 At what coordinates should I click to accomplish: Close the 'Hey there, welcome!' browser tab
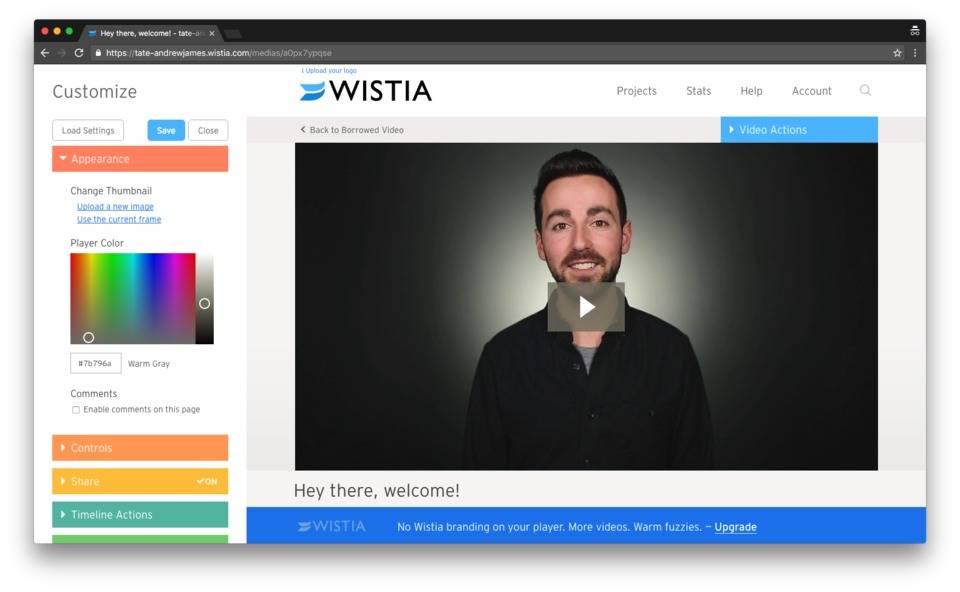212,34
